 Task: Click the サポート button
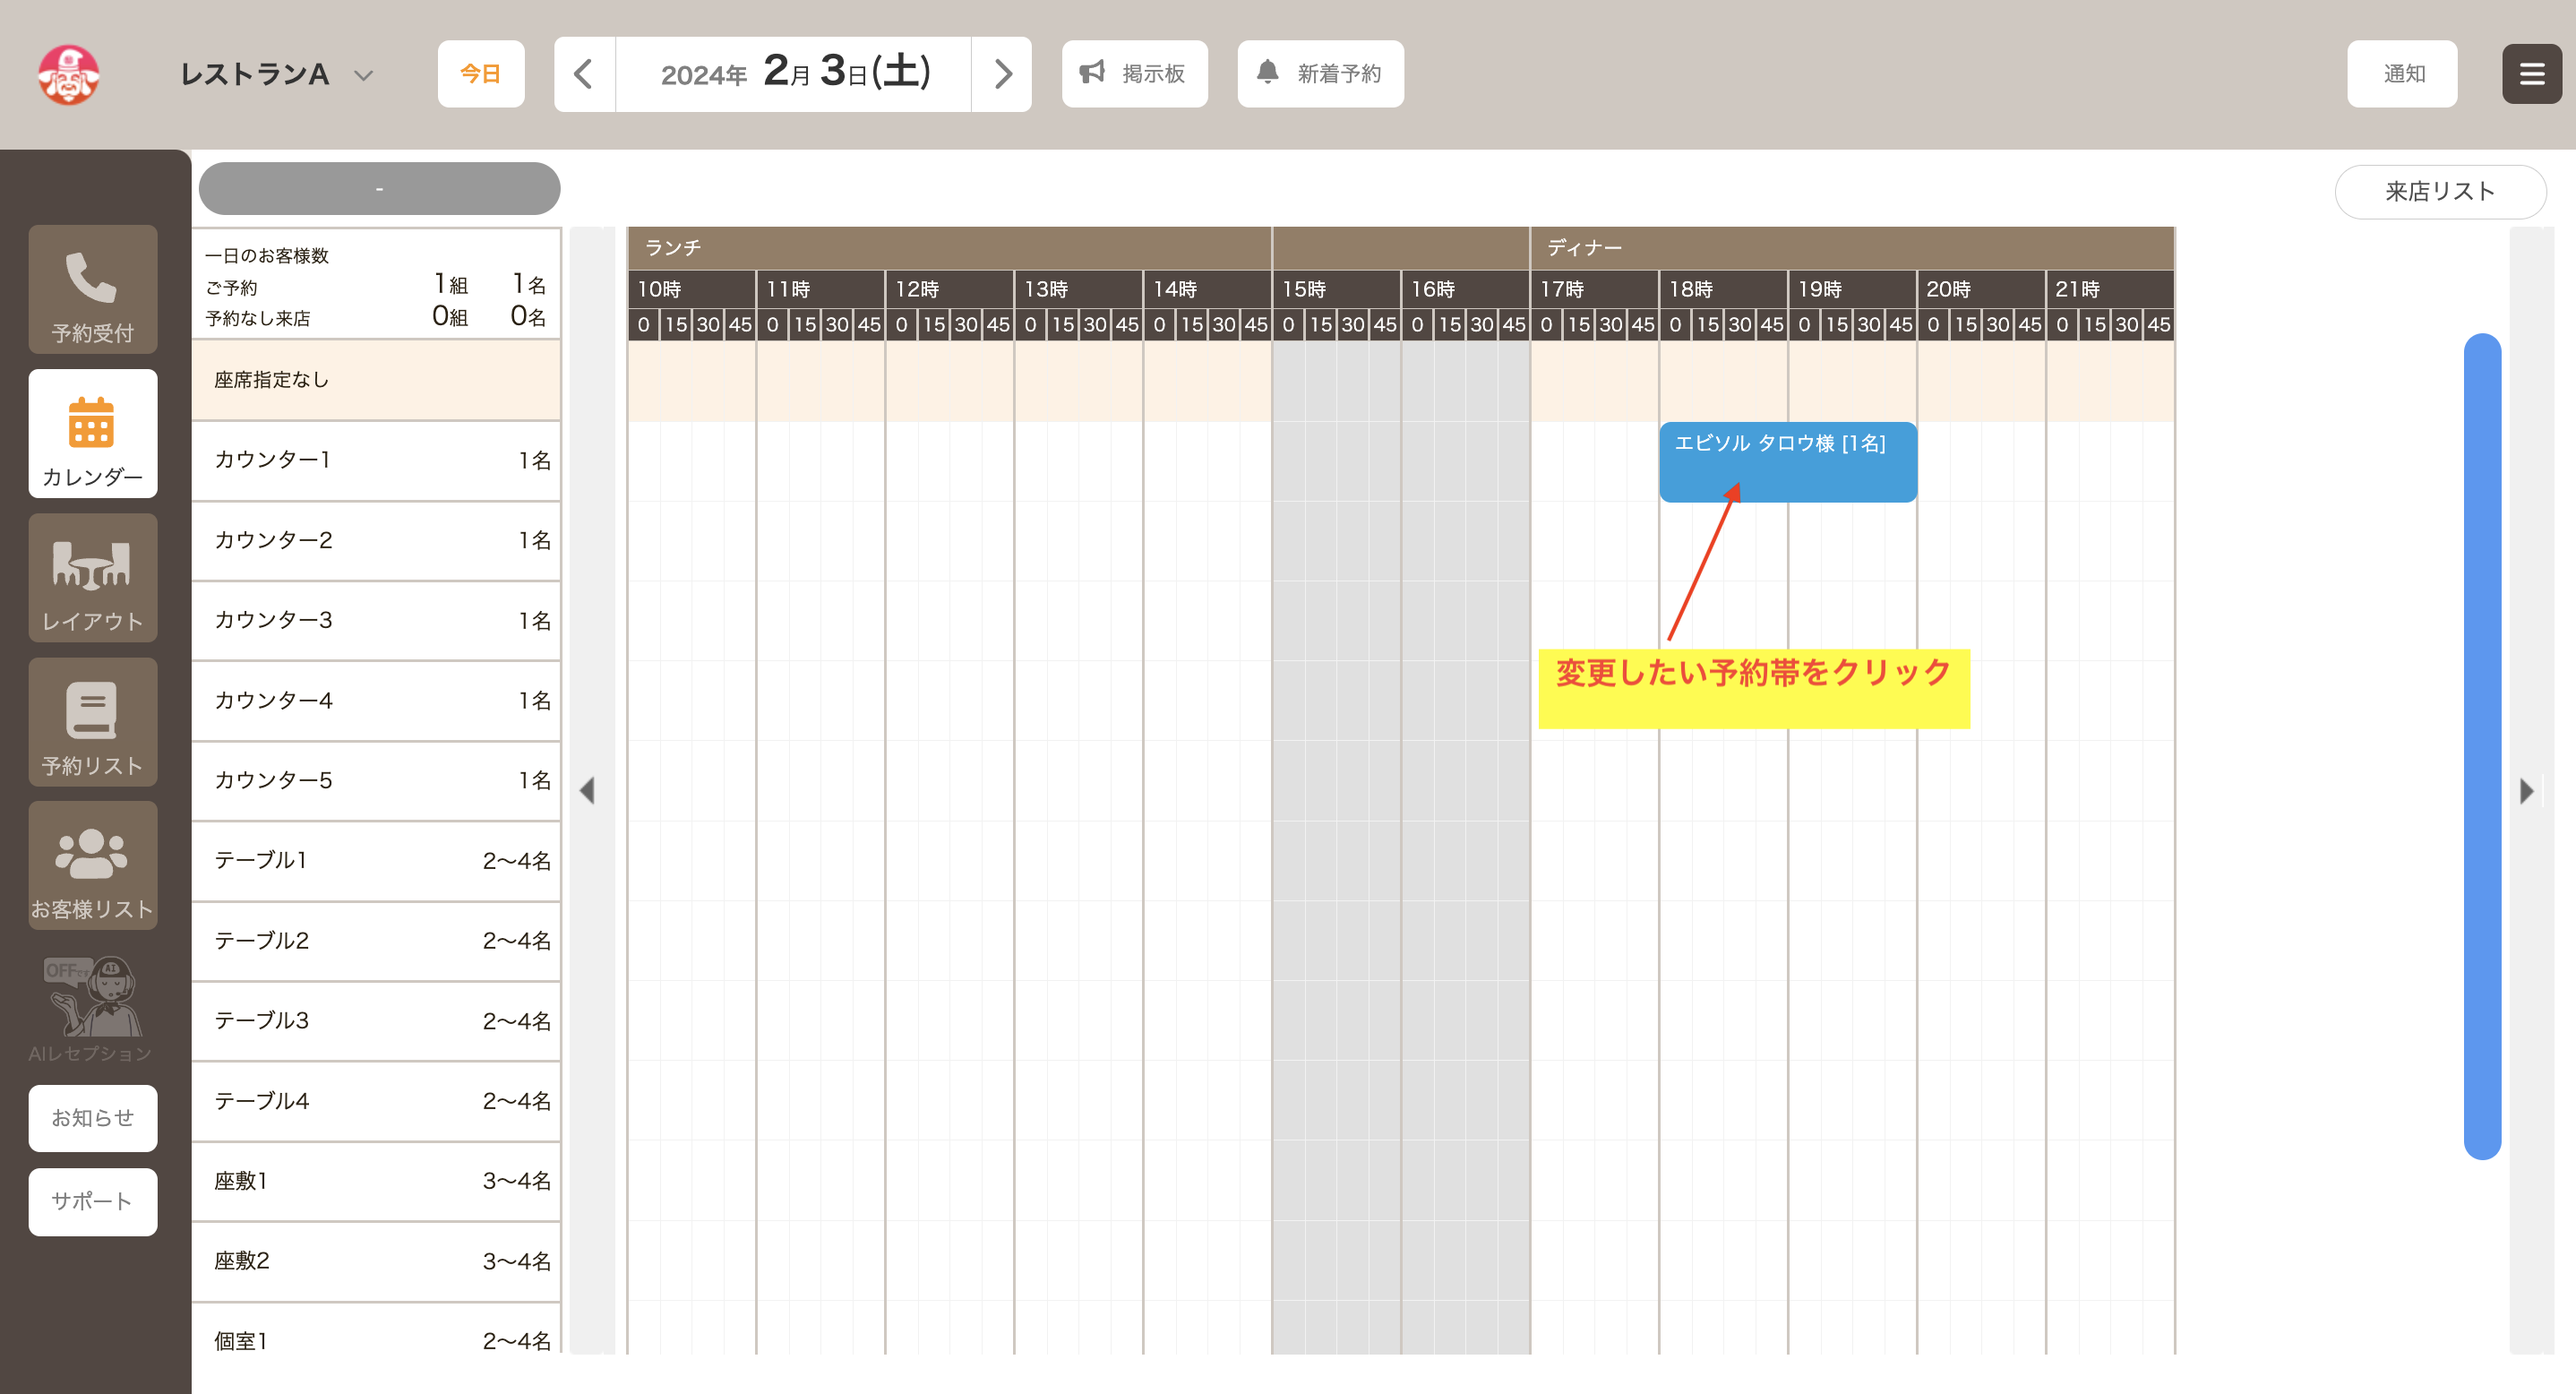coord(92,1201)
